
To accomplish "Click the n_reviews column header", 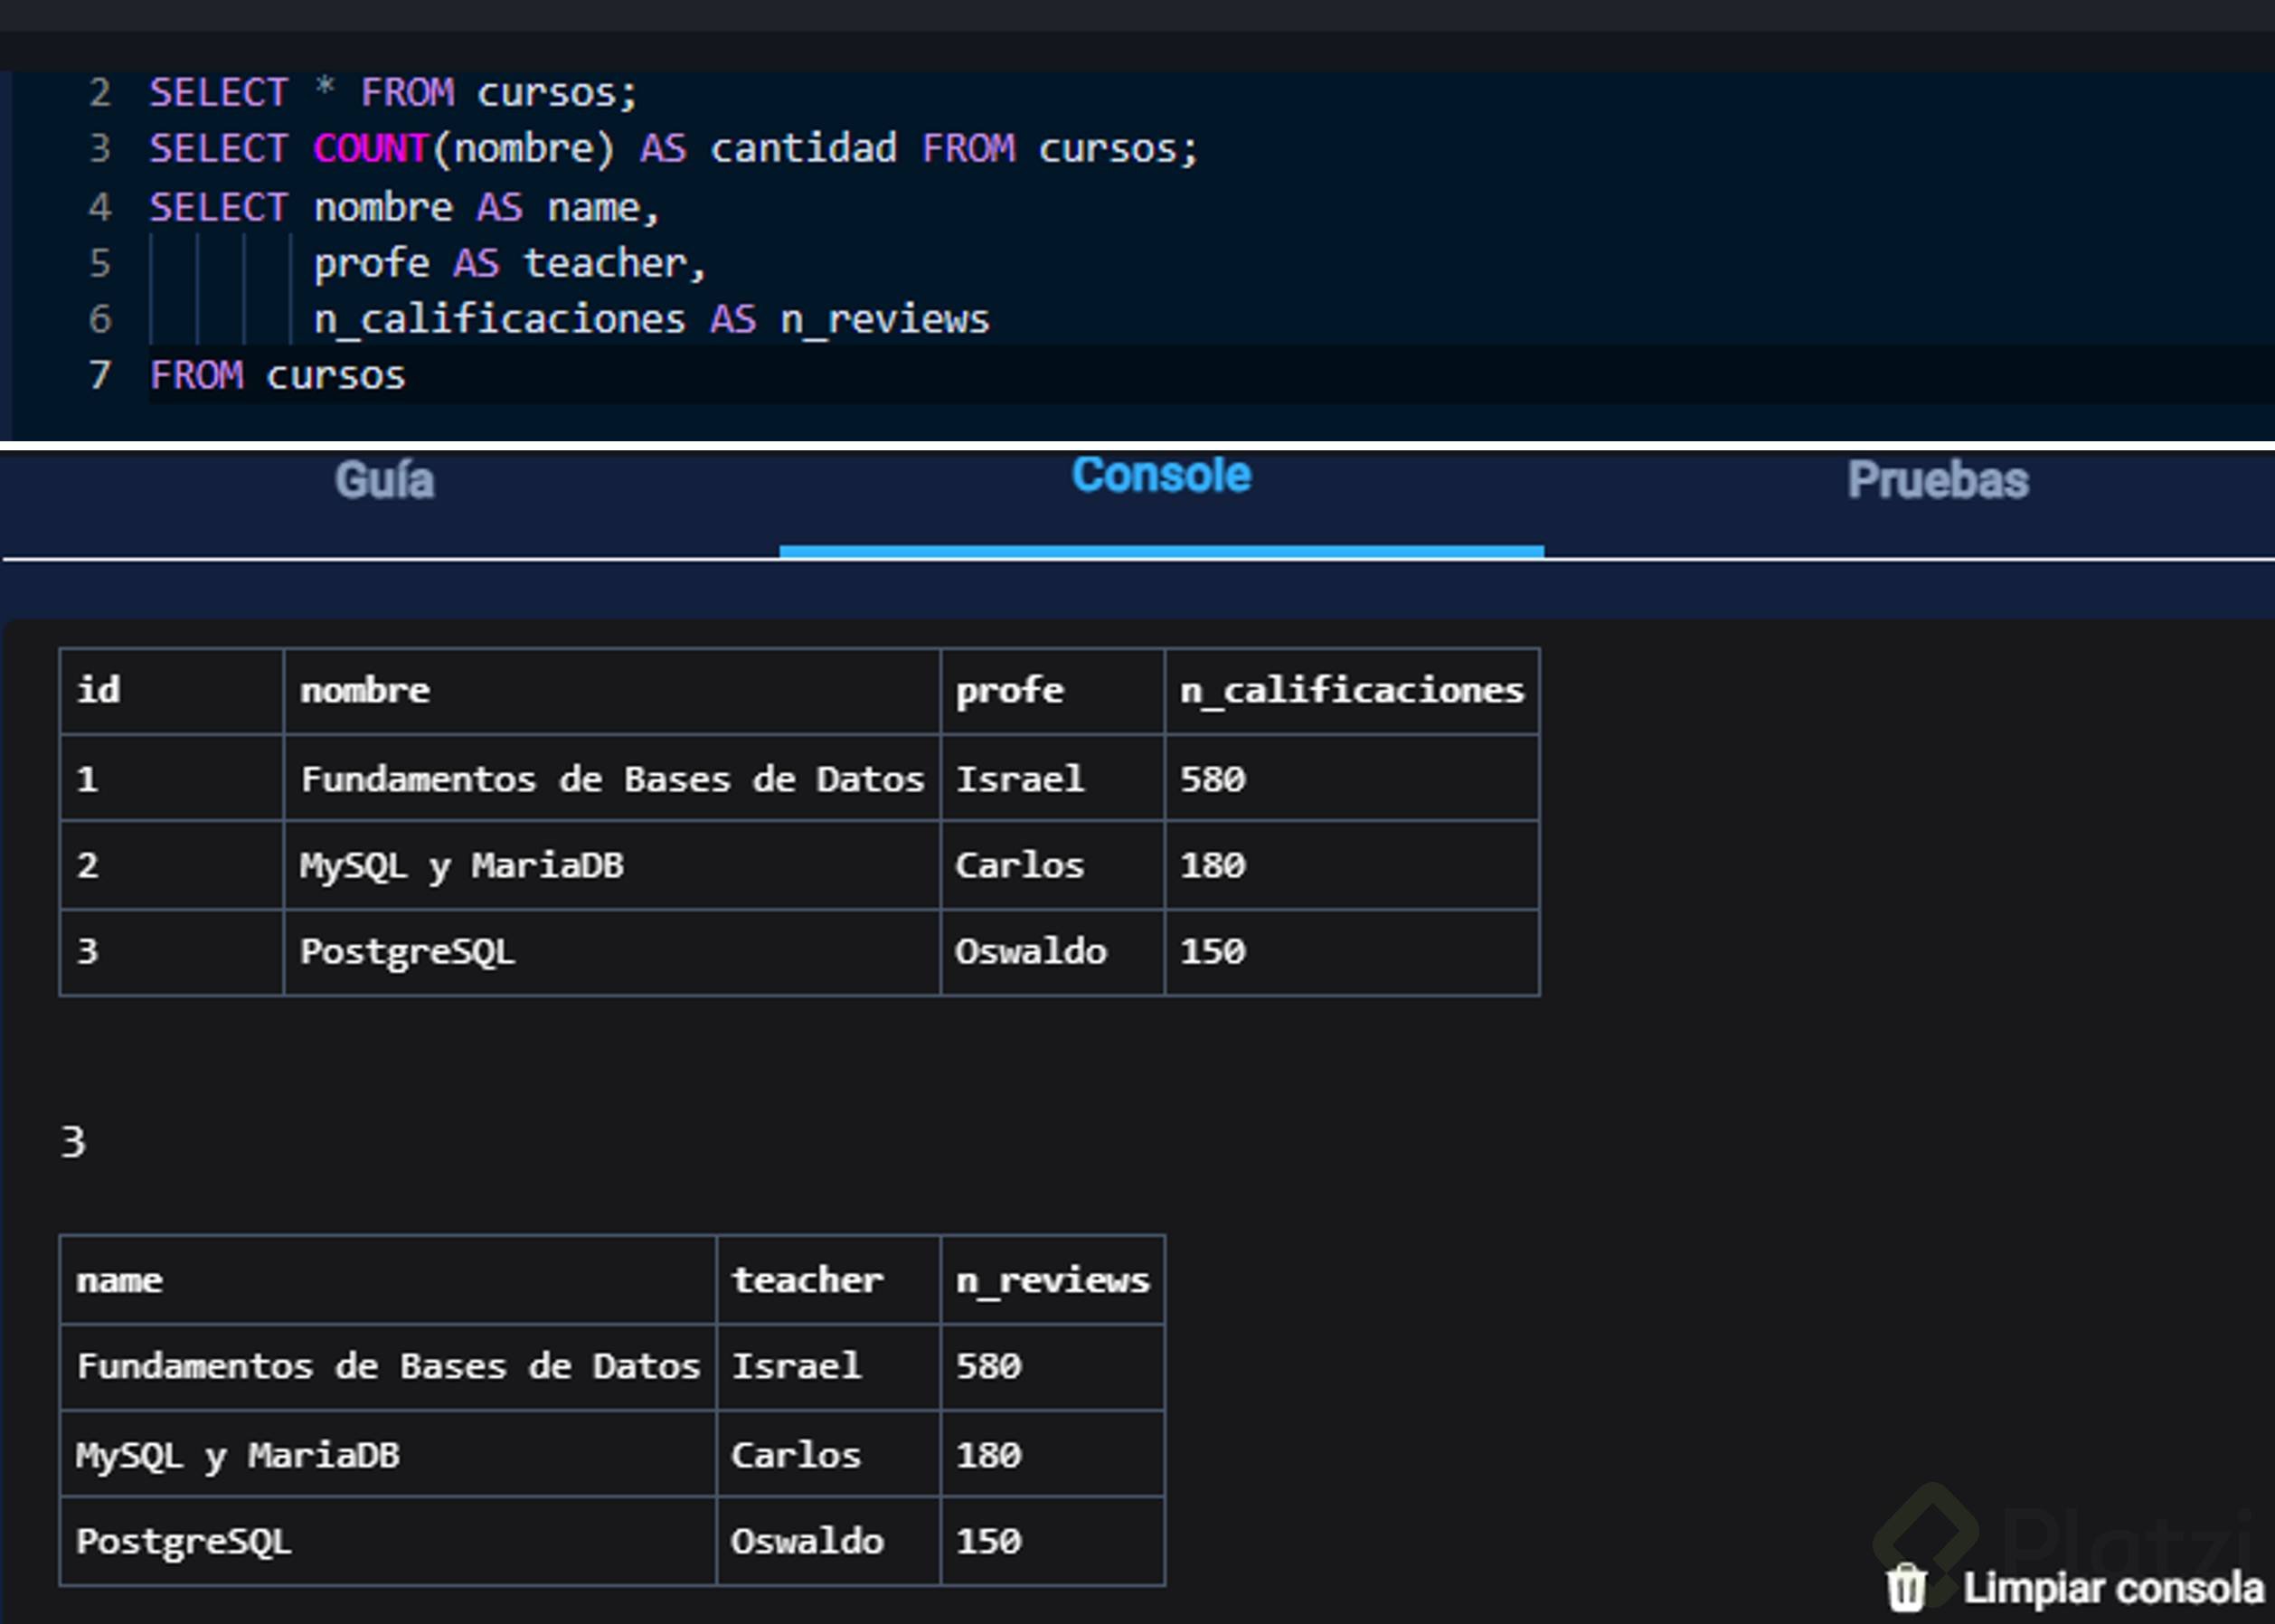I will [x=1052, y=1280].
